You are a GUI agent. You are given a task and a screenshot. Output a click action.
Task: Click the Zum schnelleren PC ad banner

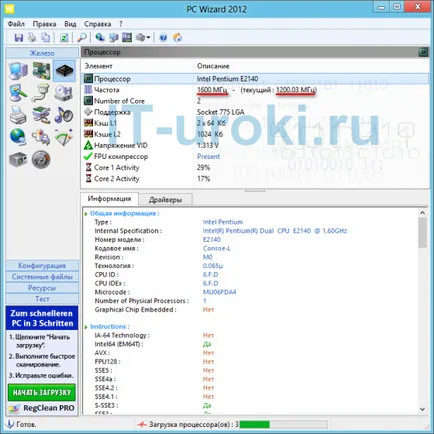point(42,318)
